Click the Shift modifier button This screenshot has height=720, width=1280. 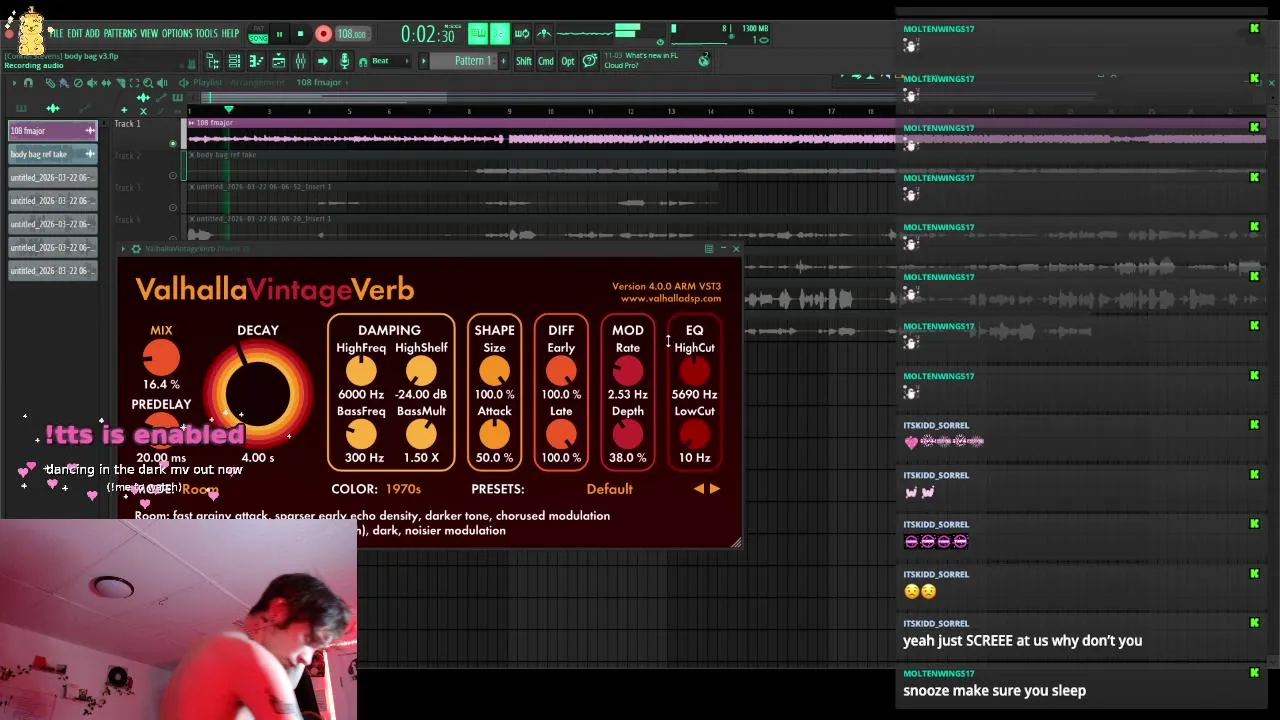pyautogui.click(x=524, y=61)
